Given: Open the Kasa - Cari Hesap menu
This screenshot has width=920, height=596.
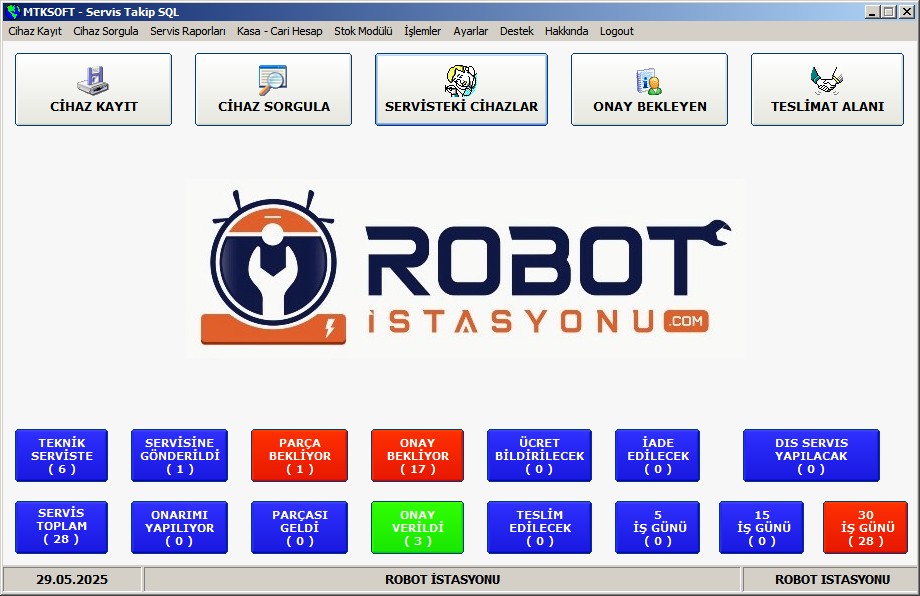Looking at the screenshot, I should coord(279,31).
